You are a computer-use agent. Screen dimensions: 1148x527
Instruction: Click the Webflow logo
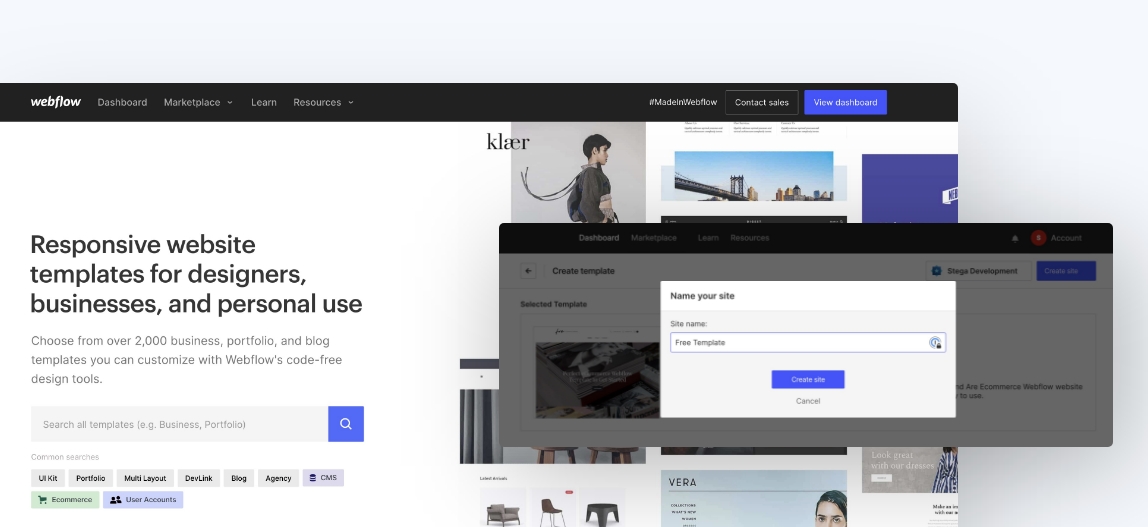(x=56, y=102)
